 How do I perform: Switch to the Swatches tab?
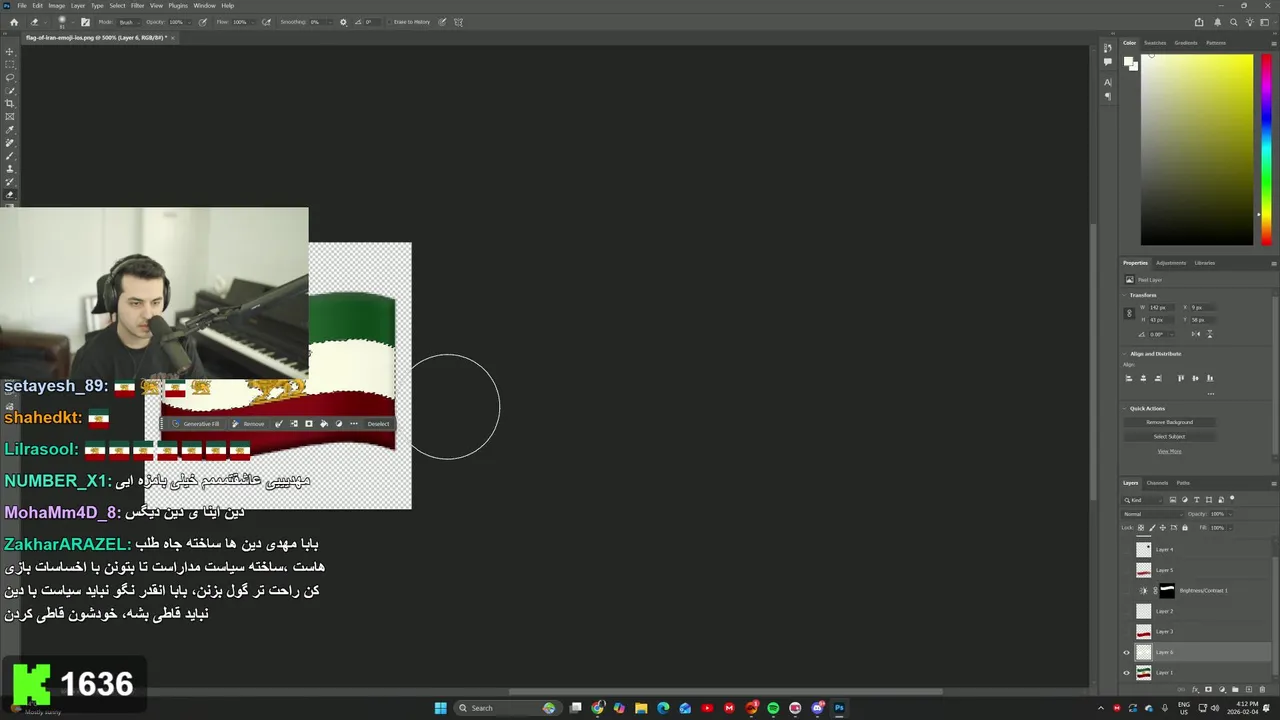coord(1155,43)
